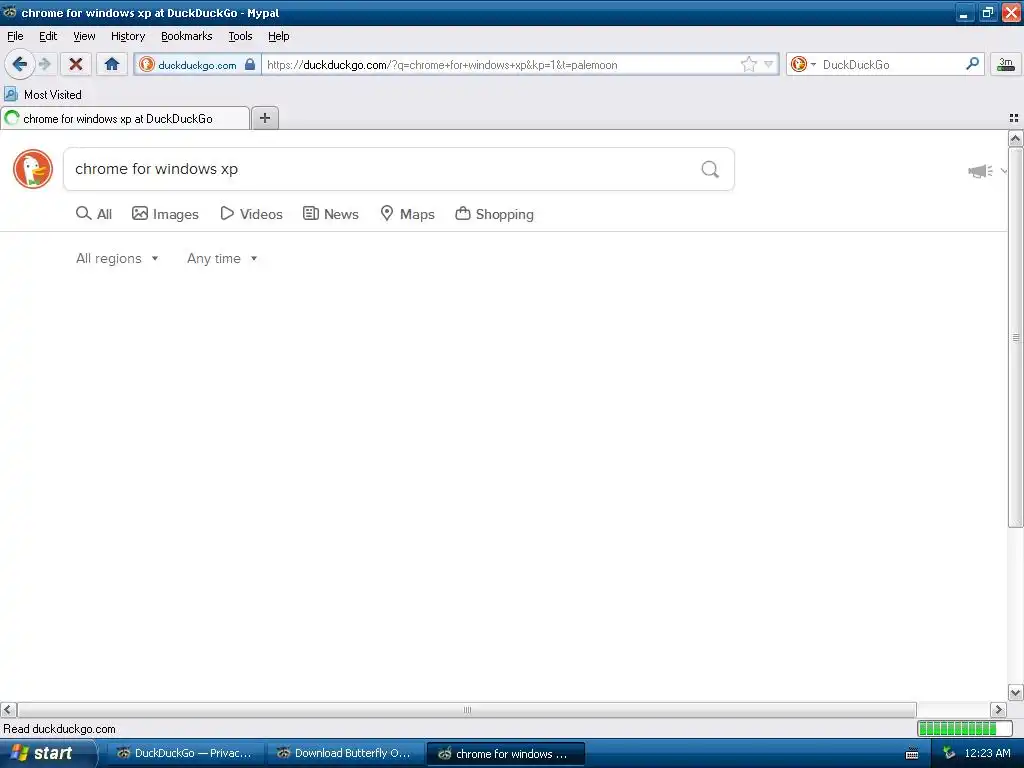Click the megaphone announcement icon
1024x768 pixels.
point(980,171)
